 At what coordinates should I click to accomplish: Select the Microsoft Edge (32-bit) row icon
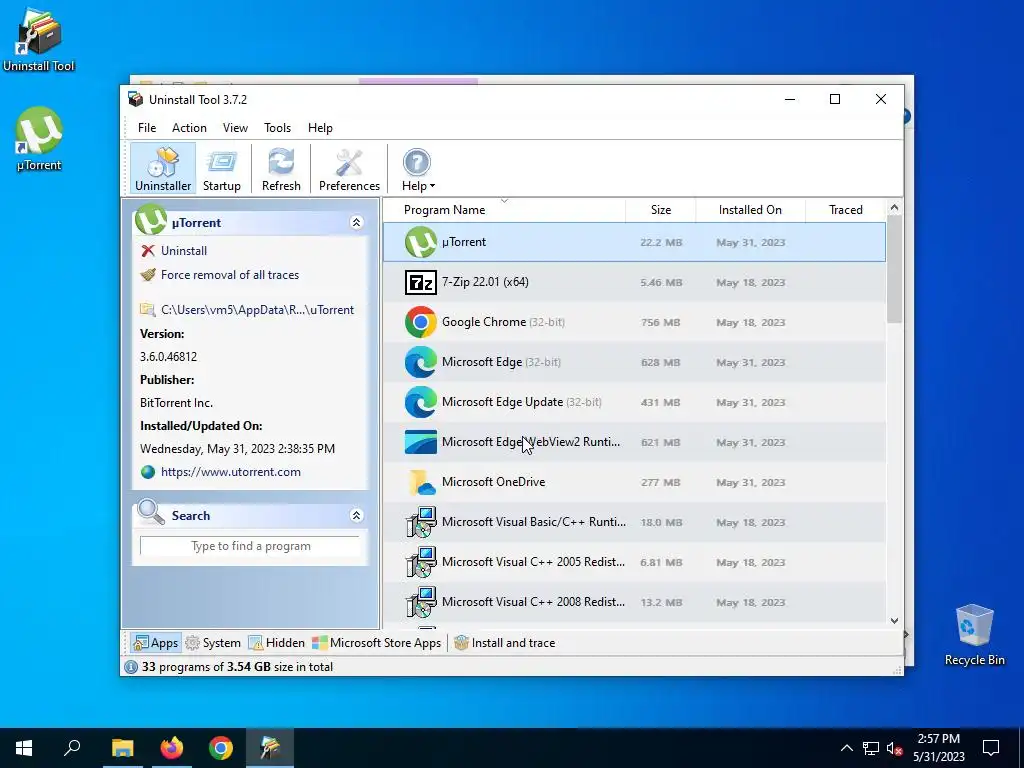pyautogui.click(x=421, y=362)
